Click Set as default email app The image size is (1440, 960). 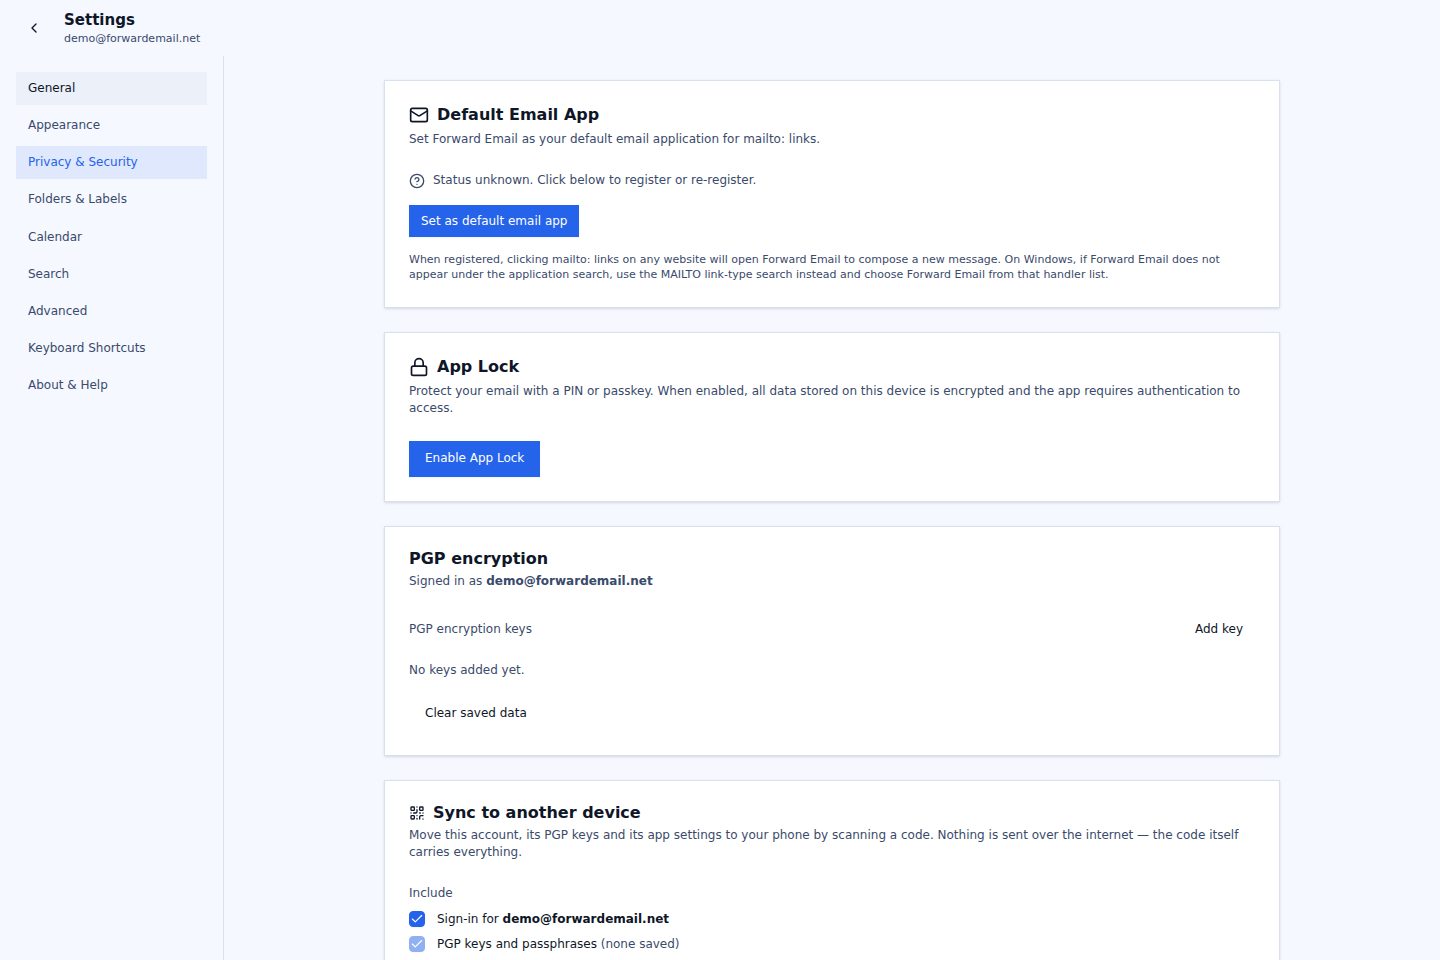[x=494, y=221]
